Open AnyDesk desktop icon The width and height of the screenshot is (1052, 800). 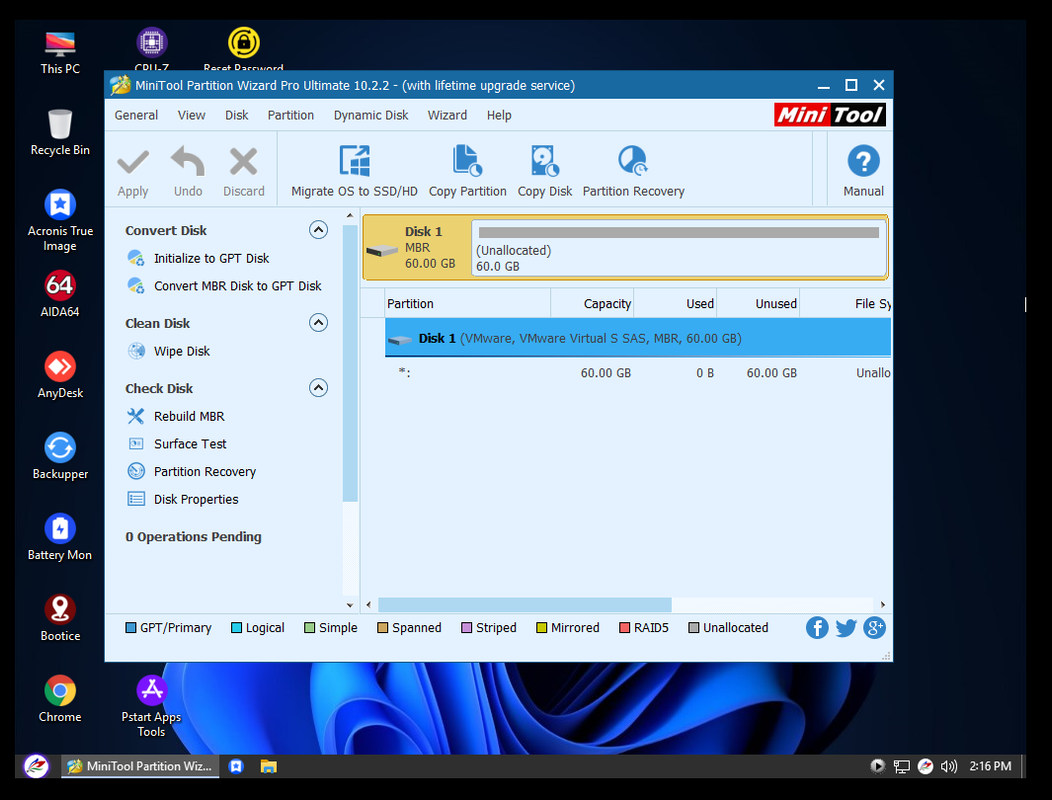coord(60,376)
